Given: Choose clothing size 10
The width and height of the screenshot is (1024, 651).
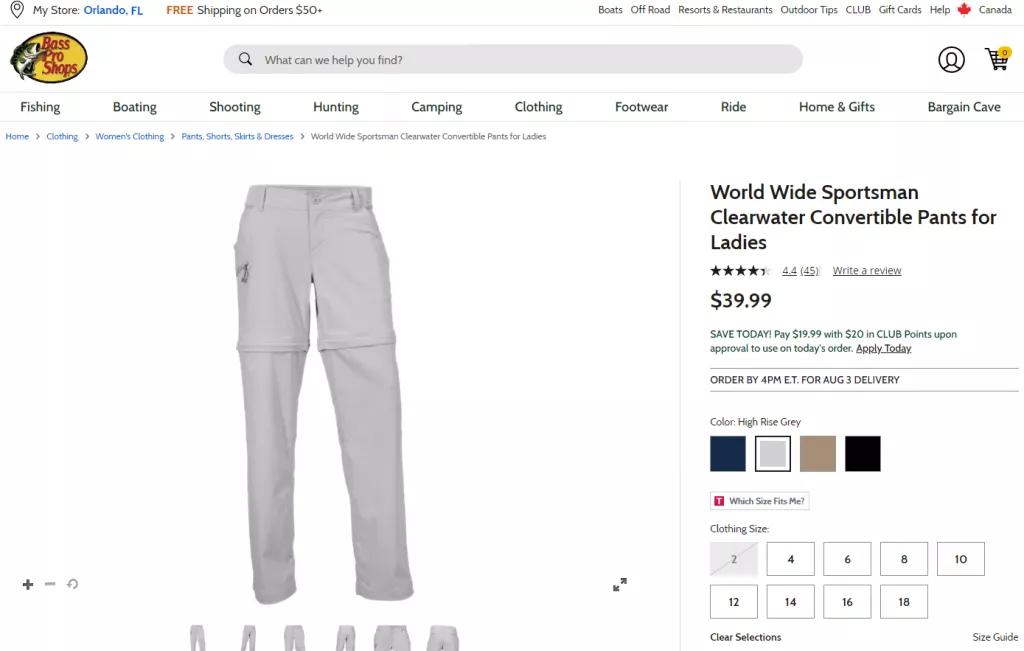Looking at the screenshot, I should (x=960, y=559).
